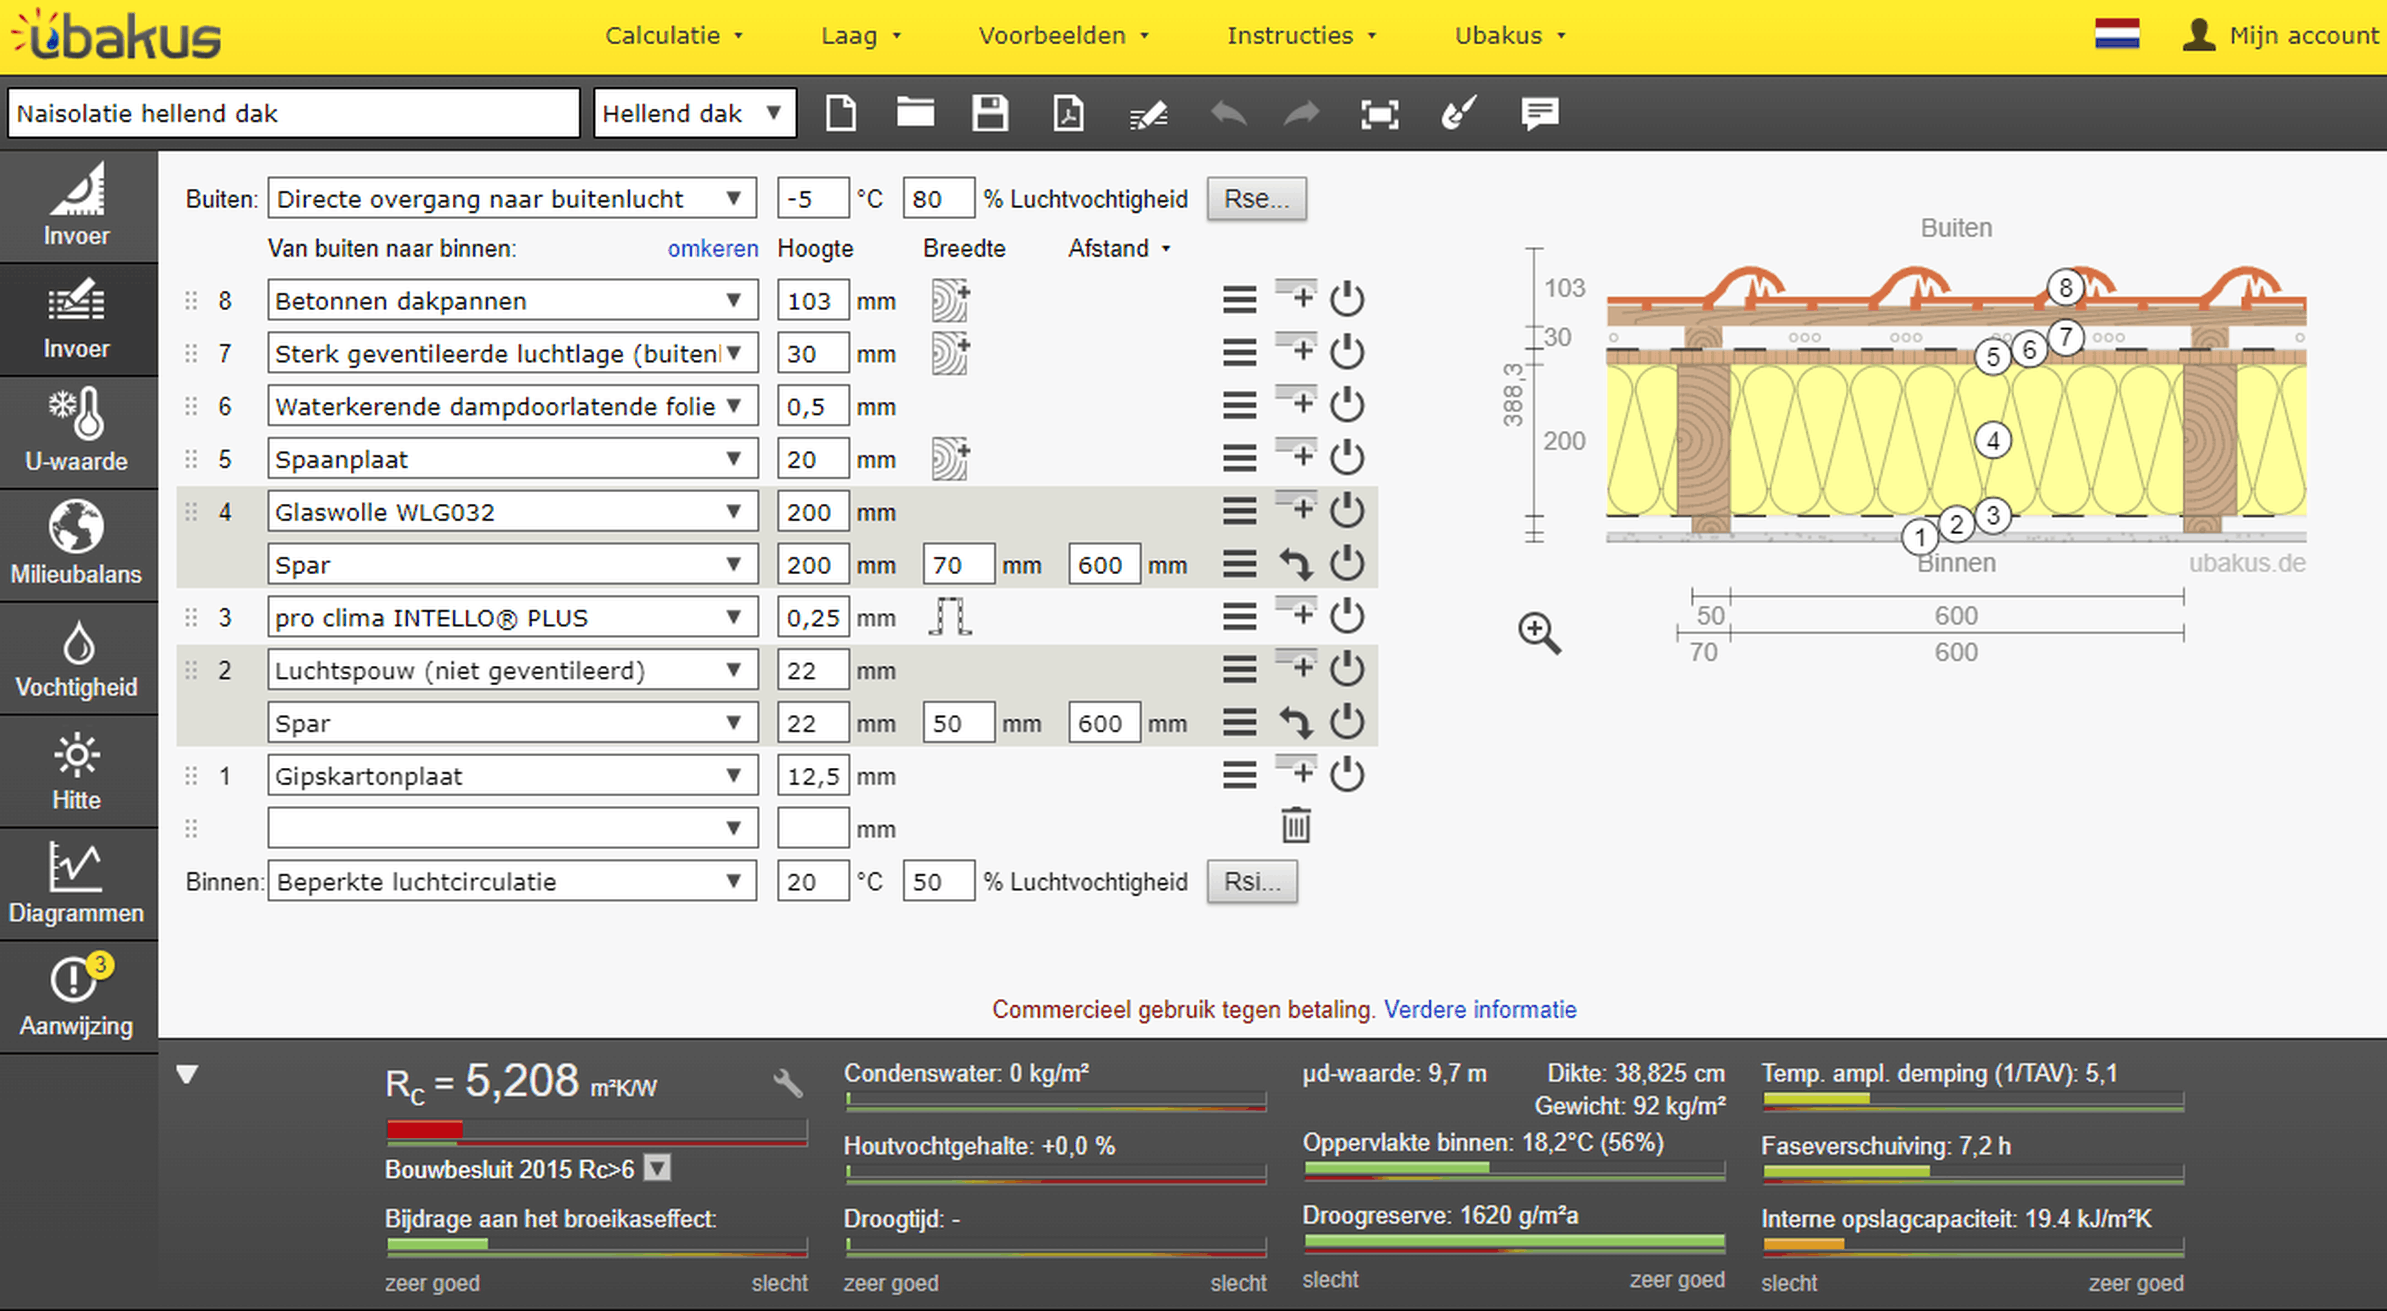Click Rc value red rating bar
Image resolution: width=2387 pixels, height=1311 pixels.
click(x=596, y=1130)
